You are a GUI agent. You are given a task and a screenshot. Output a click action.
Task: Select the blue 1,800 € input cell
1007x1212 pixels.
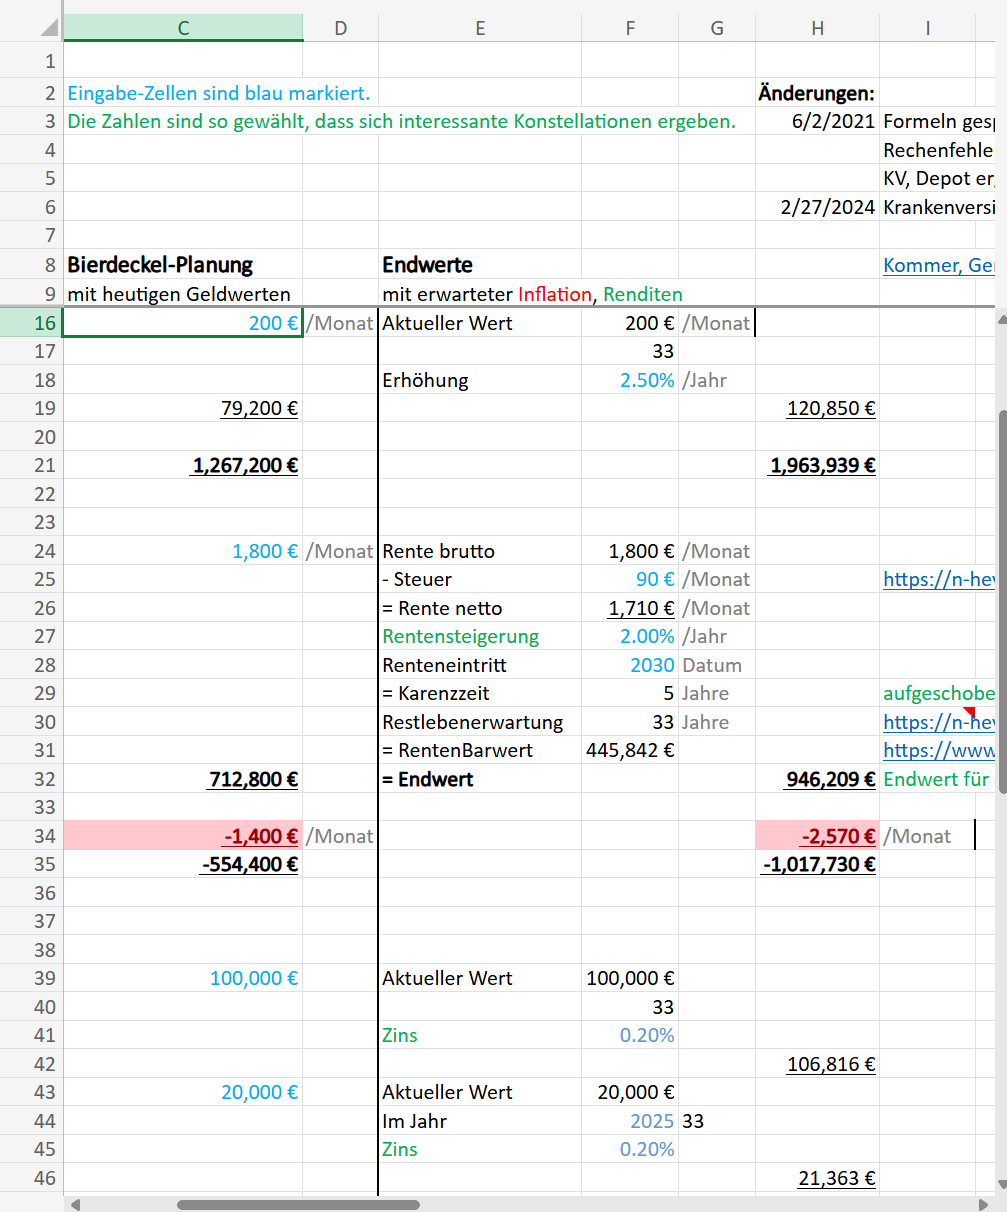click(x=183, y=551)
